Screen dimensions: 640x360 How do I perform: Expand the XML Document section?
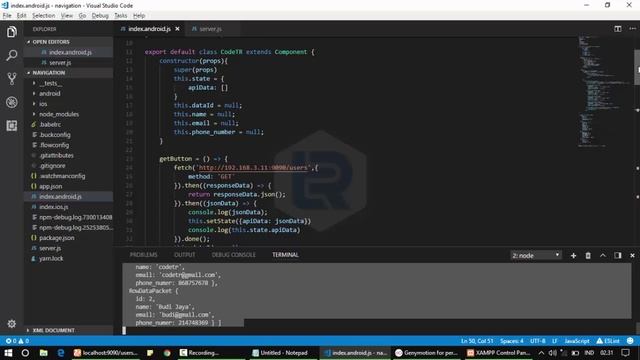(69, 330)
